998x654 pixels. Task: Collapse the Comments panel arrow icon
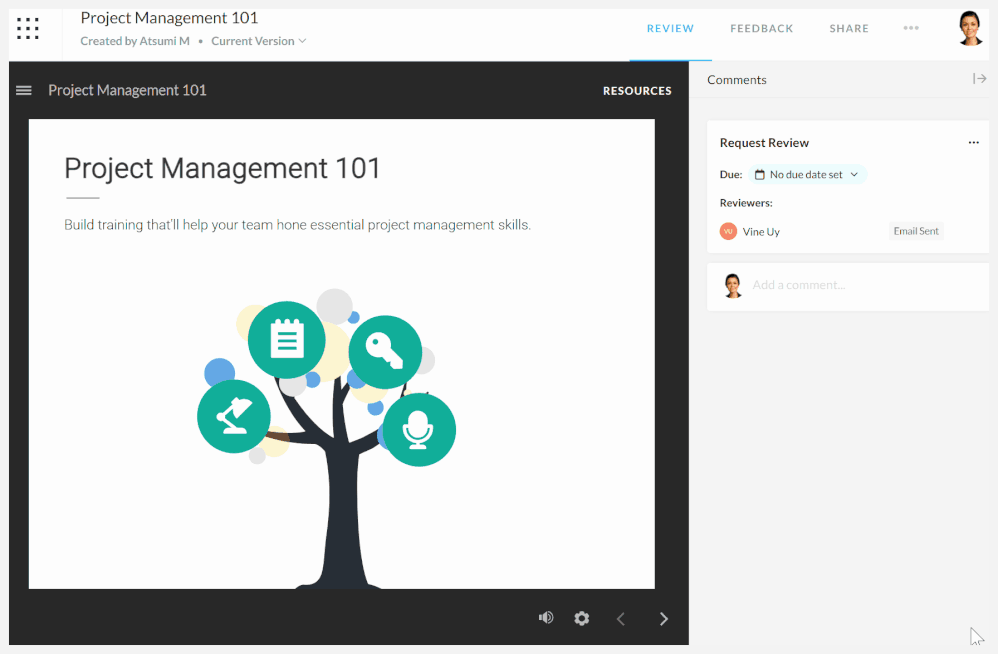980,79
